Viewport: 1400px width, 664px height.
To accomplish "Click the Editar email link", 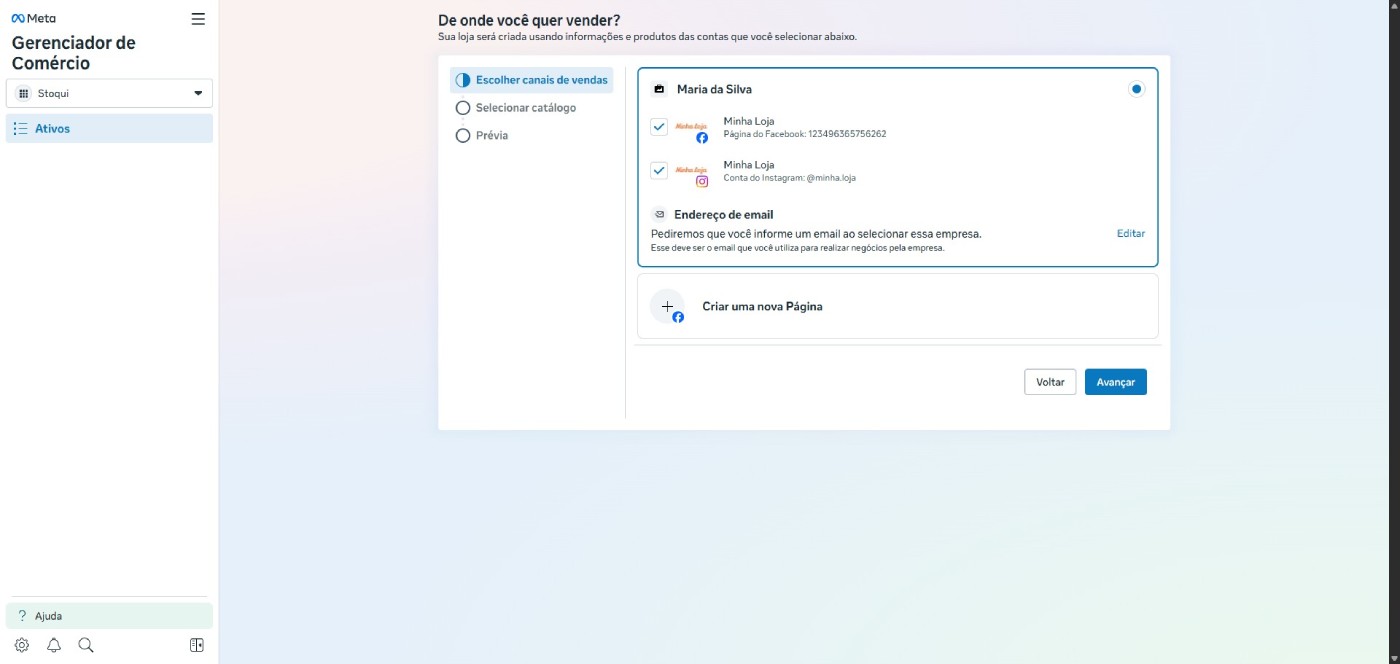I will click(x=1130, y=233).
